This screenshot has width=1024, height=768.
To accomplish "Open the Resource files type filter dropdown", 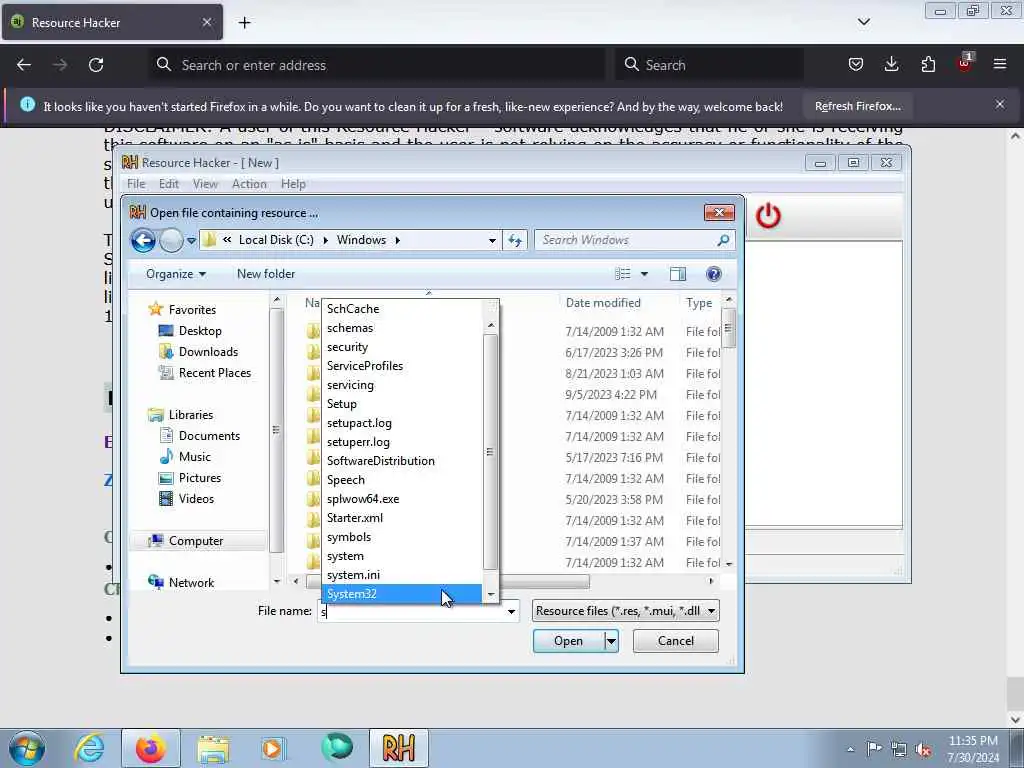I will tap(626, 611).
